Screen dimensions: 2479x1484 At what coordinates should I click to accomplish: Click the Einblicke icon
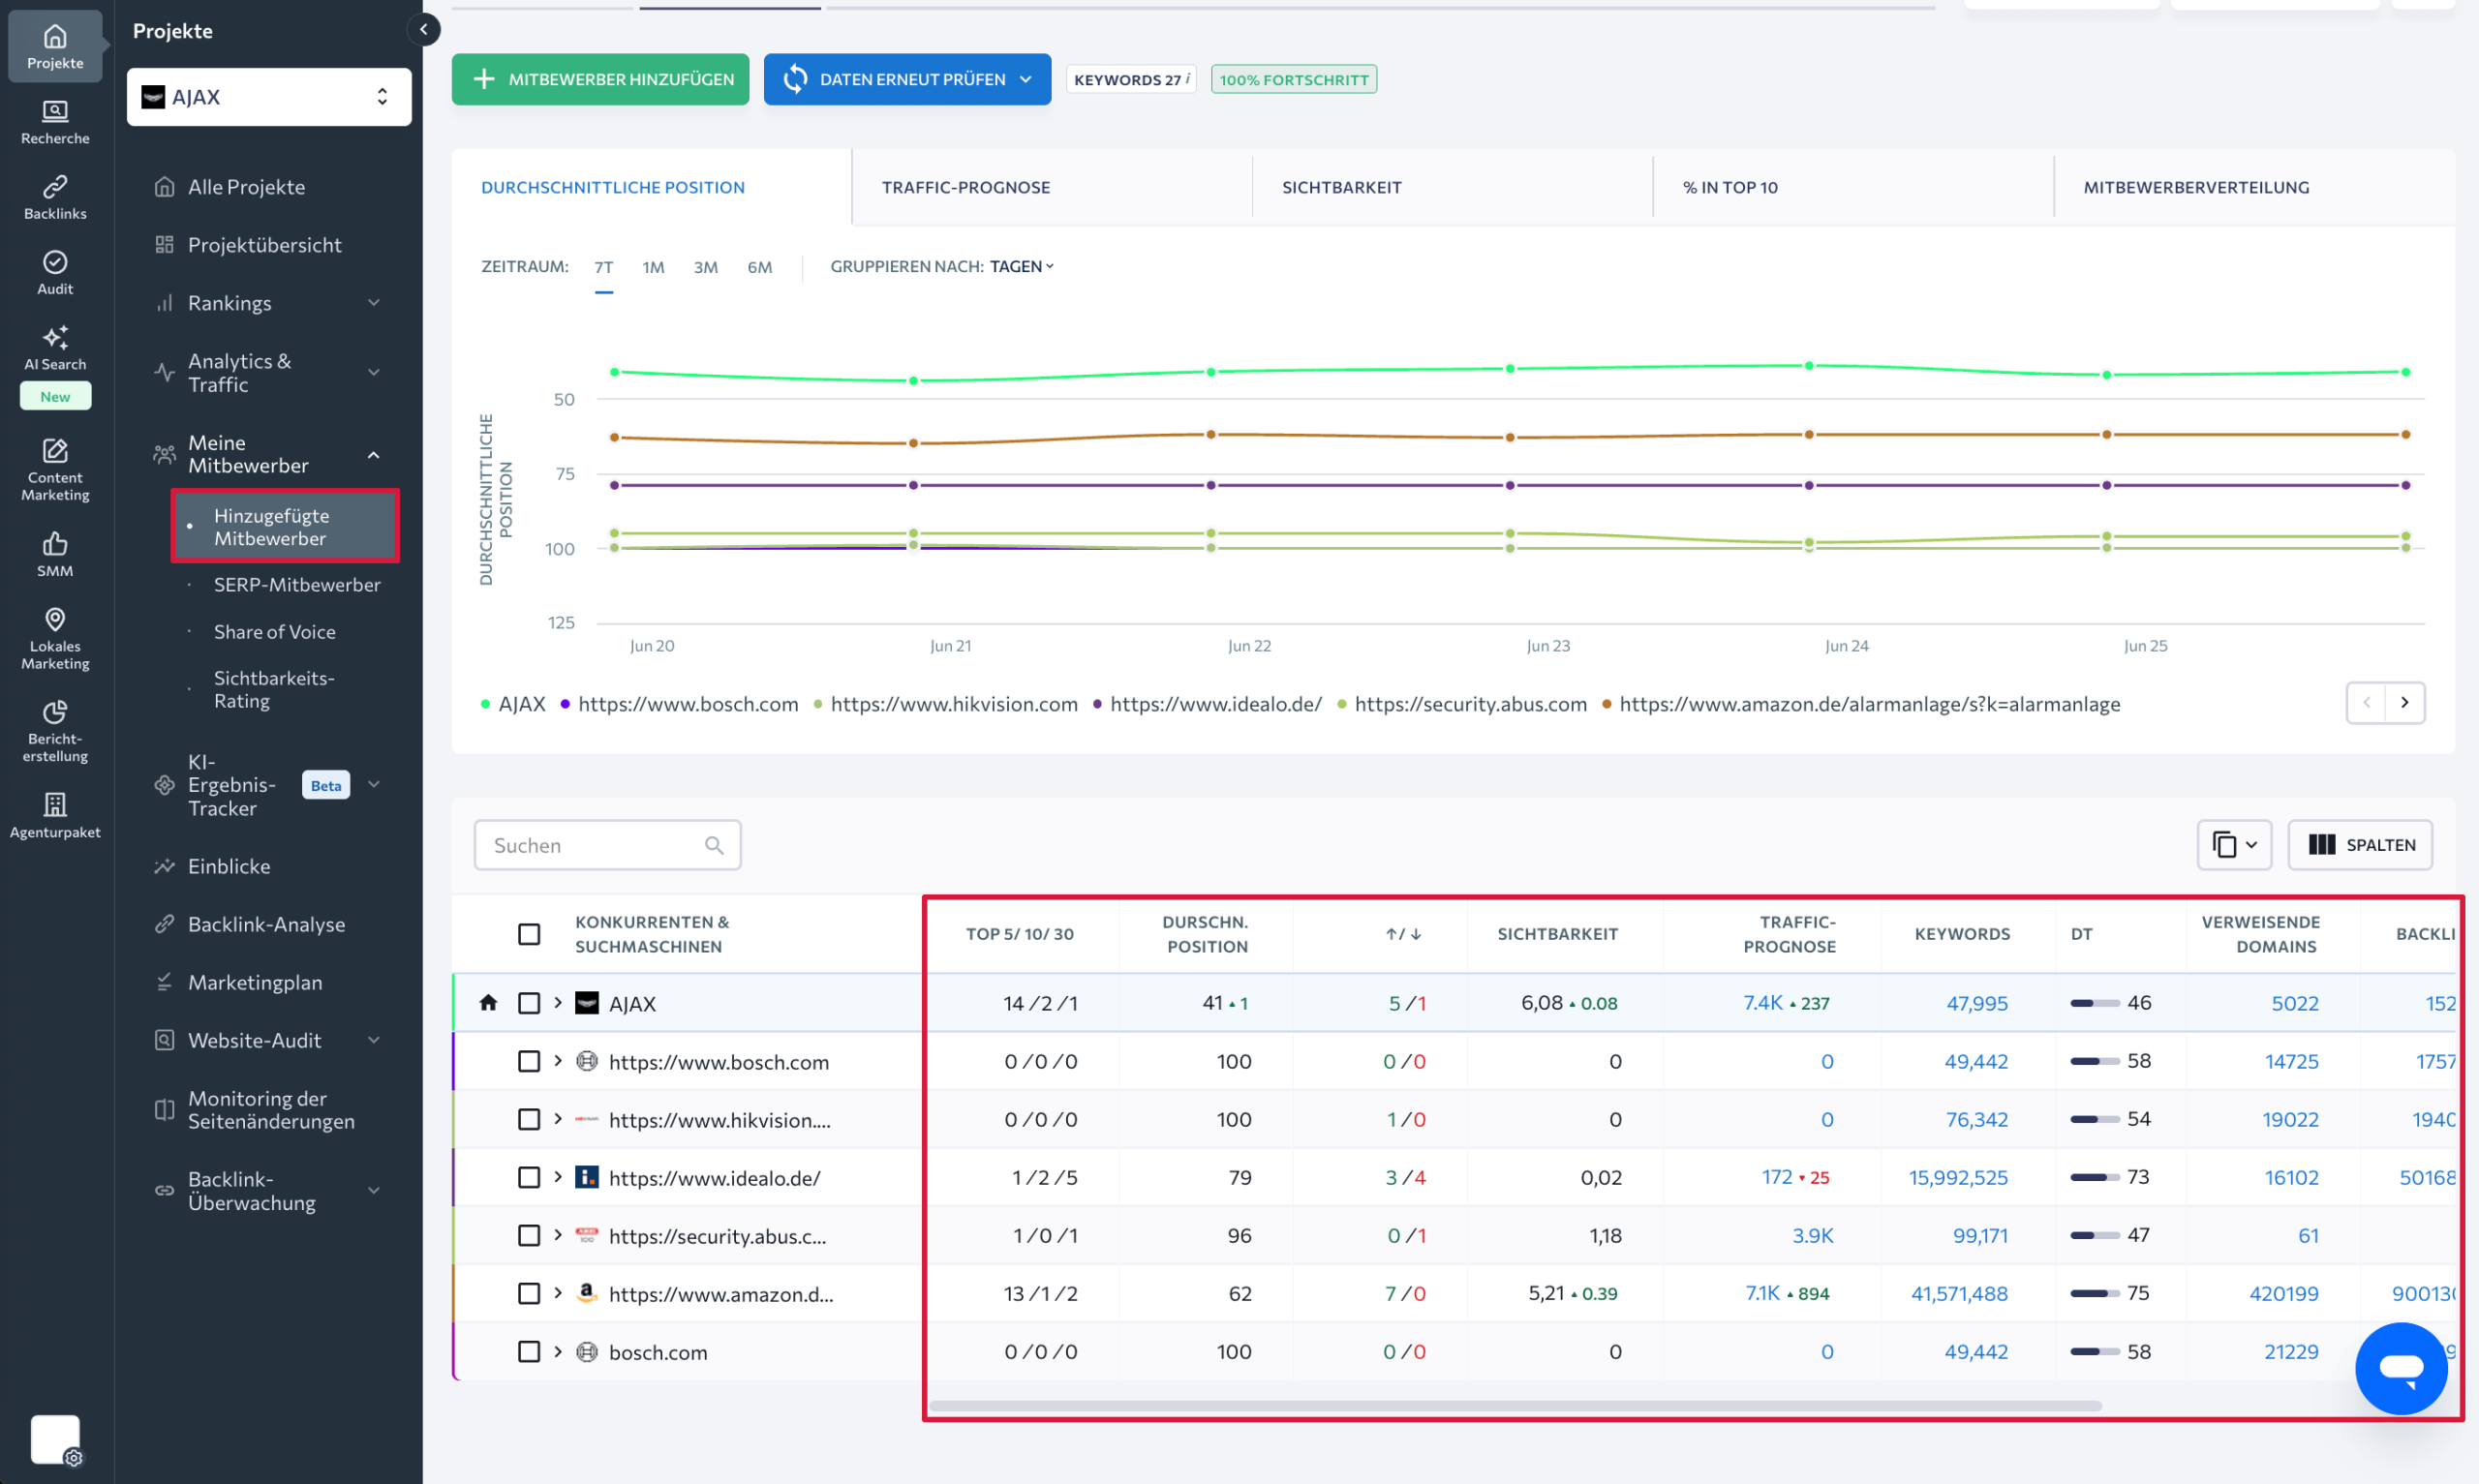click(x=165, y=866)
